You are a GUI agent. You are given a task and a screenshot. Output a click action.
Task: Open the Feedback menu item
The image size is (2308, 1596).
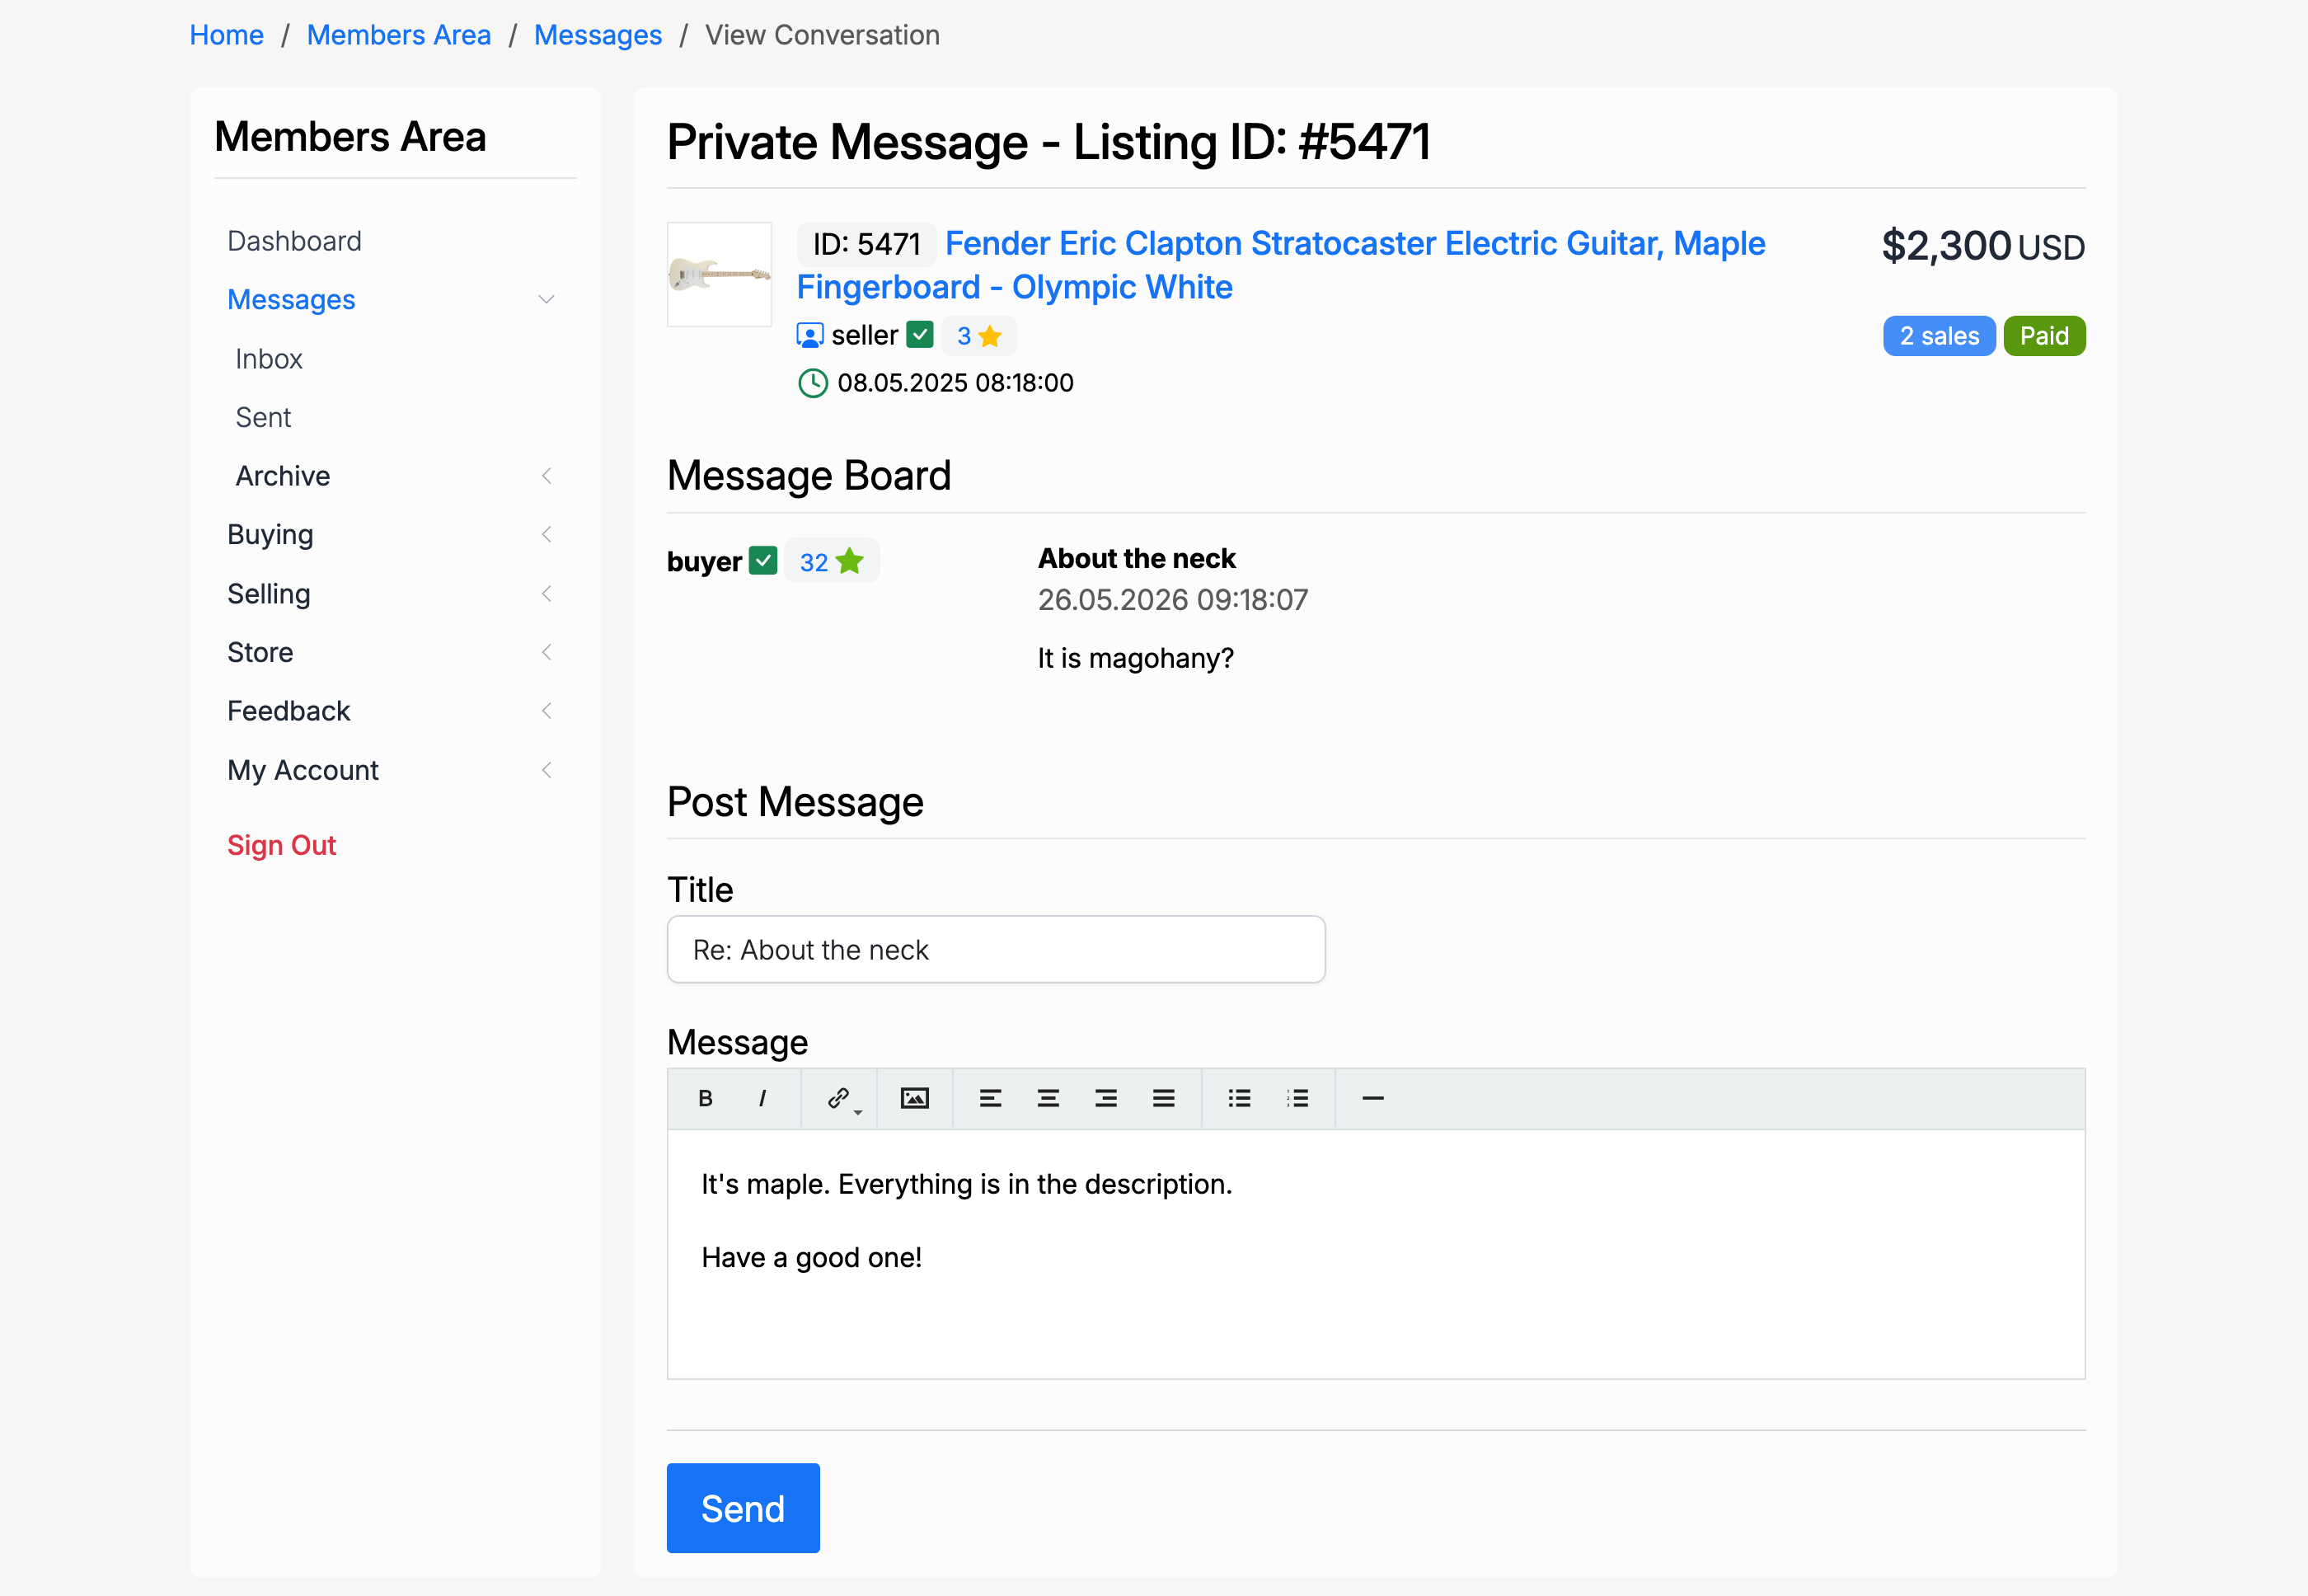288,711
